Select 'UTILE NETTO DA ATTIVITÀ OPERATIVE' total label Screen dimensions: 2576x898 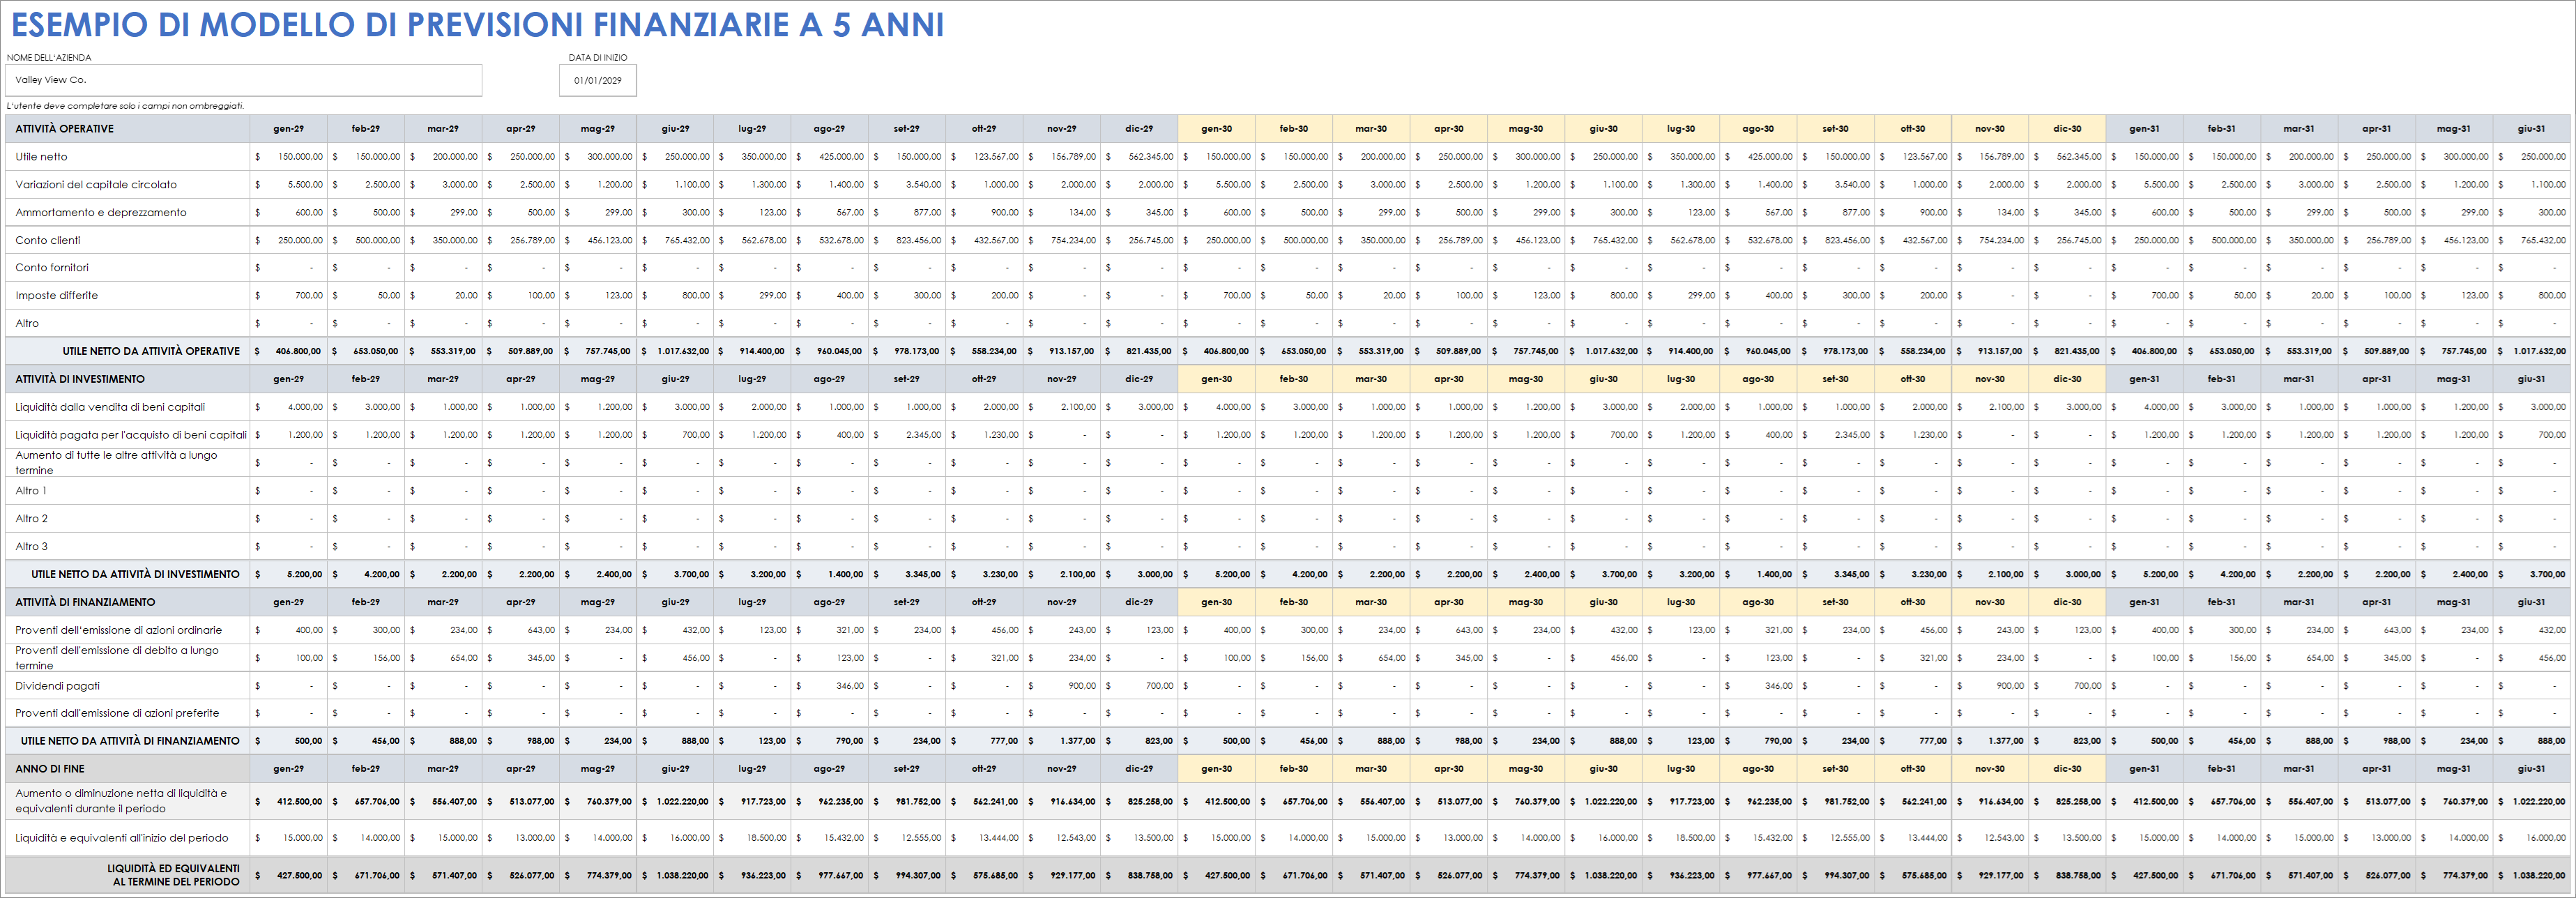(151, 351)
